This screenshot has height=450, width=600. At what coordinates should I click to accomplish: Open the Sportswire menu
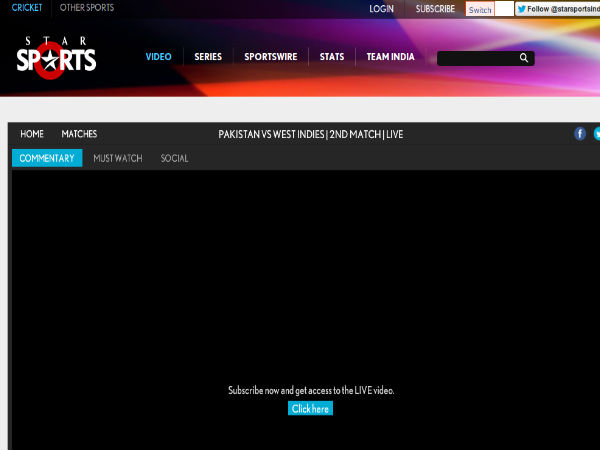click(271, 57)
